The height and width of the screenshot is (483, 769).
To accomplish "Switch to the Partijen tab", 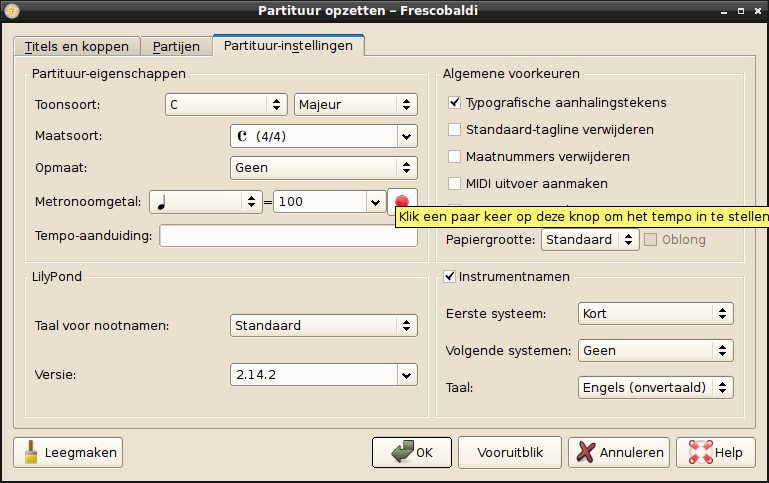I will pos(176,47).
